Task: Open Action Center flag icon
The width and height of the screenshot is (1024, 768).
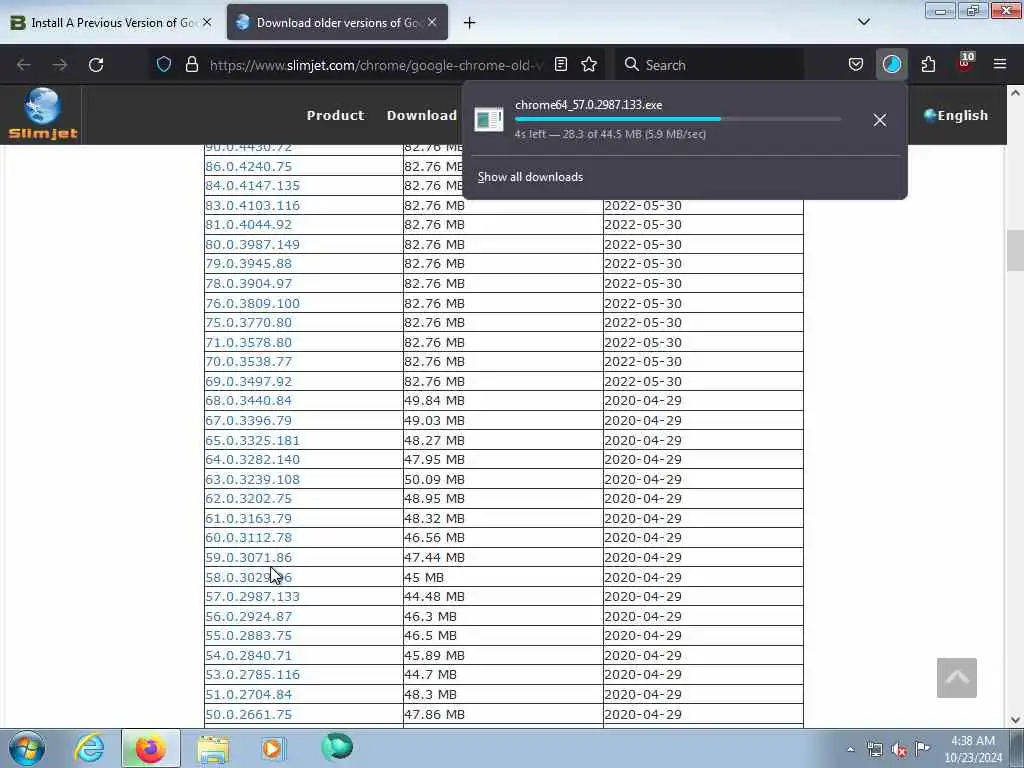Action: click(922, 748)
